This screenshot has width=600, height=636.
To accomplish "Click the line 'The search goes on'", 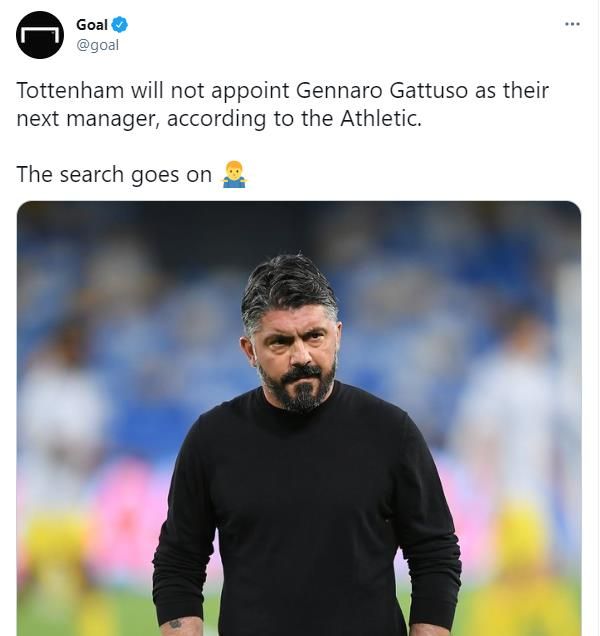I will (x=114, y=175).
